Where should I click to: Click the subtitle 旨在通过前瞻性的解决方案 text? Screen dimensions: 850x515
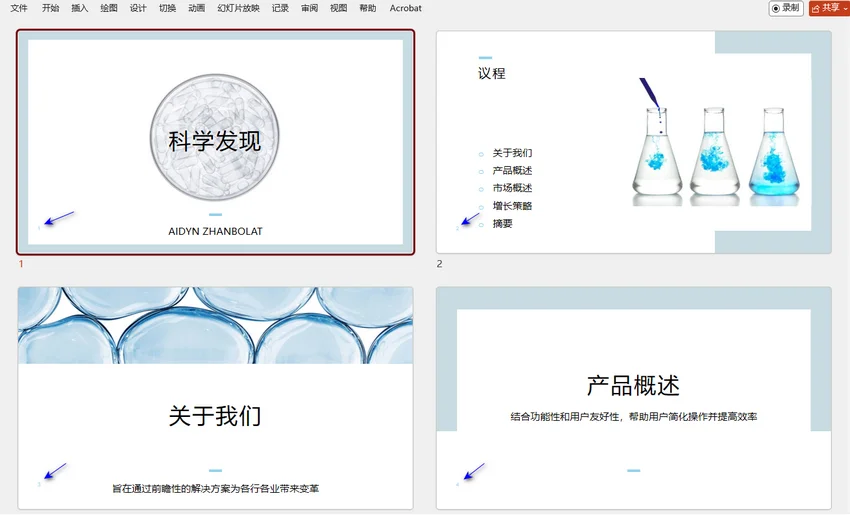pyautogui.click(x=215, y=488)
